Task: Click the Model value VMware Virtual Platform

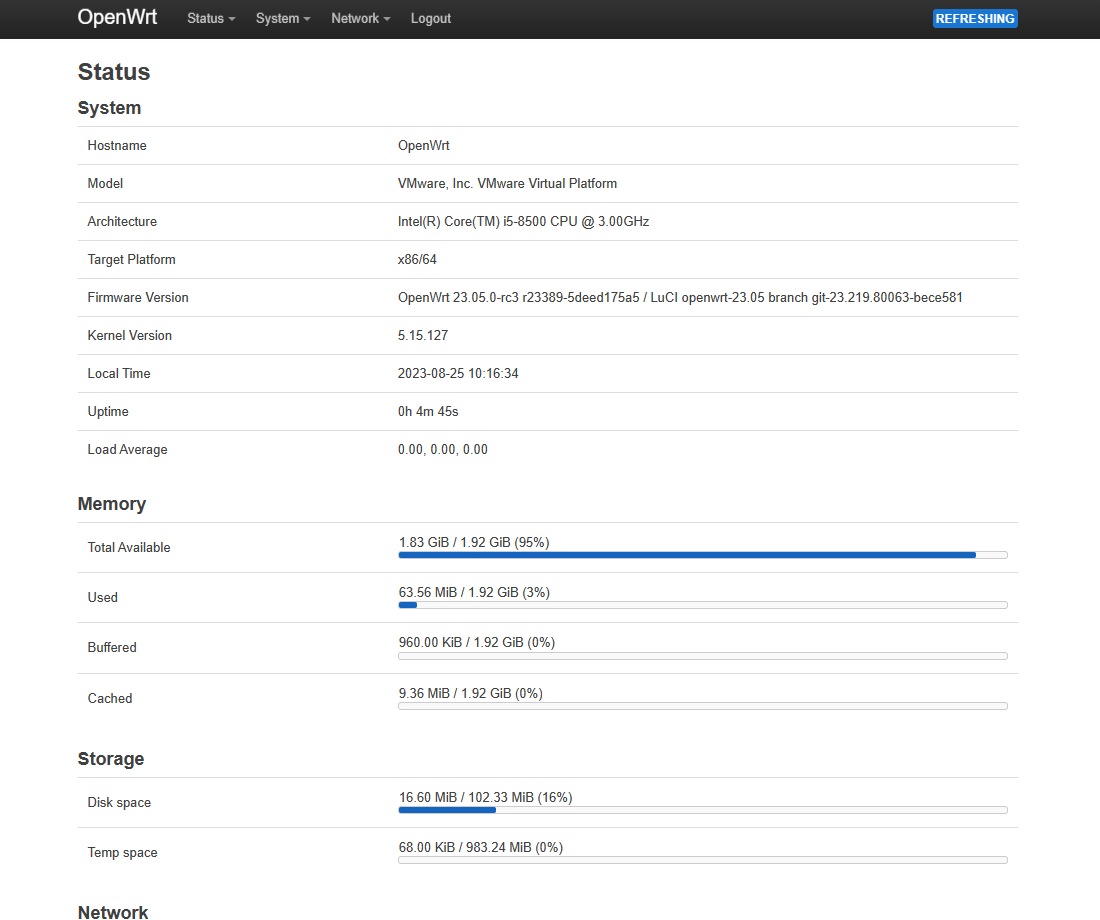Action: [507, 183]
